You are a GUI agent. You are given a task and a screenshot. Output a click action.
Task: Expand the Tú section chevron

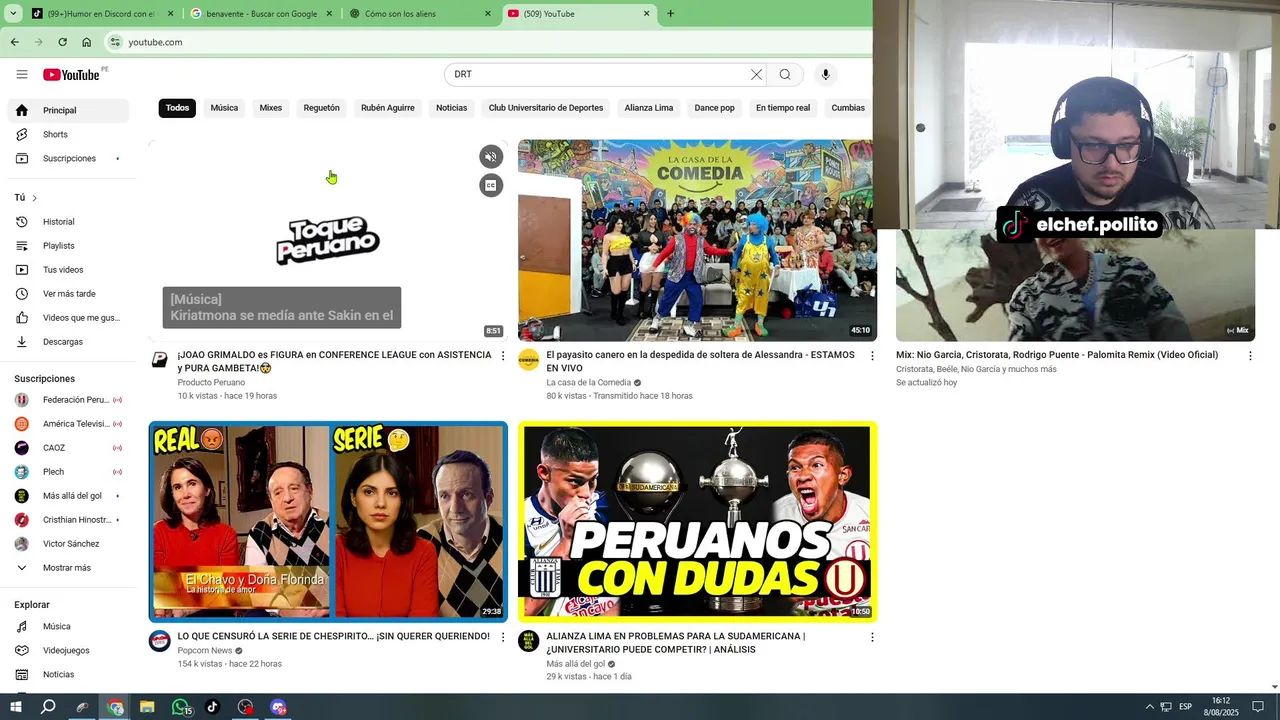[x=34, y=198]
